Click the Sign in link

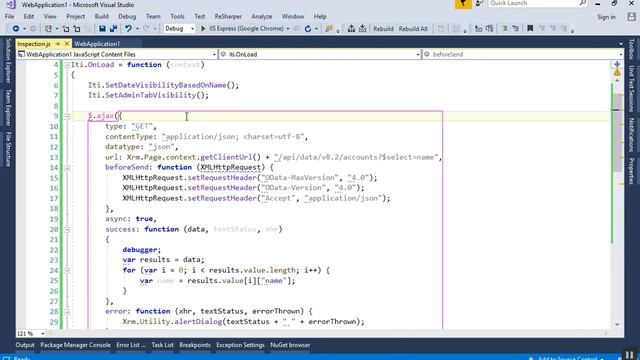(x=606, y=17)
